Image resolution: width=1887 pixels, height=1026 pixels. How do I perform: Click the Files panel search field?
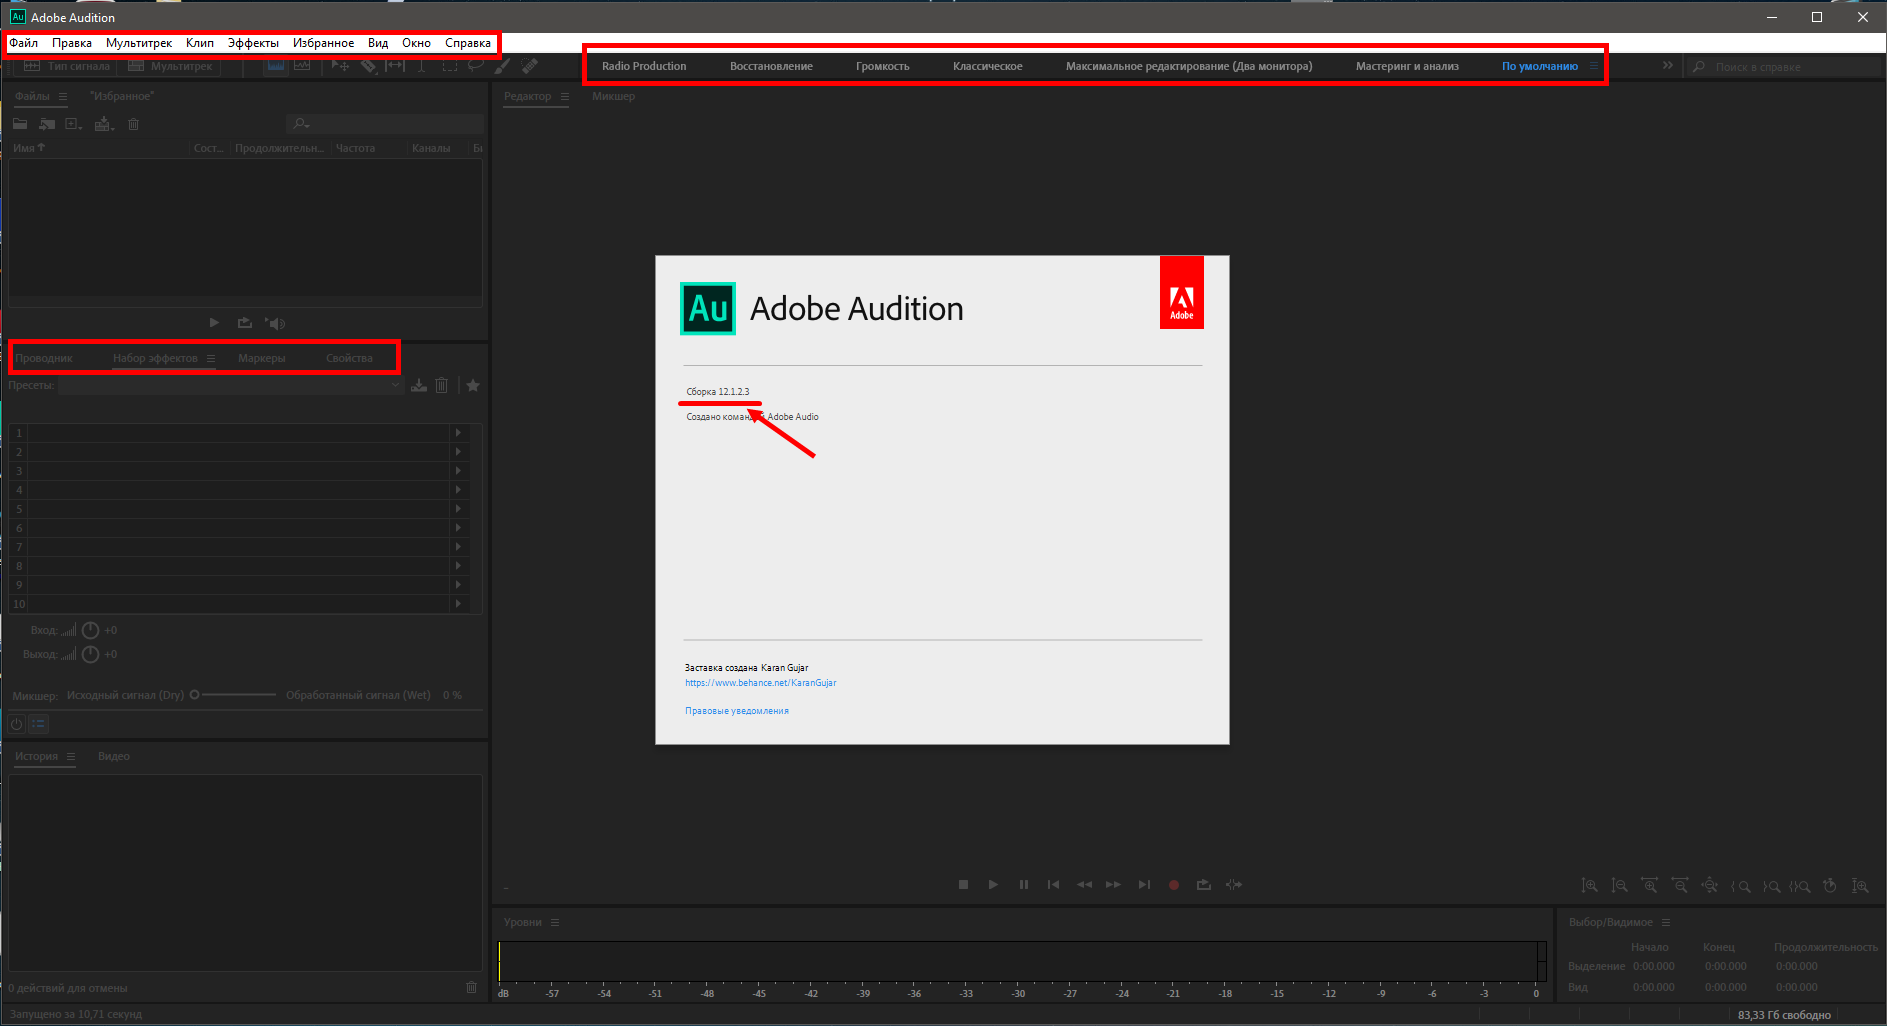coord(385,124)
